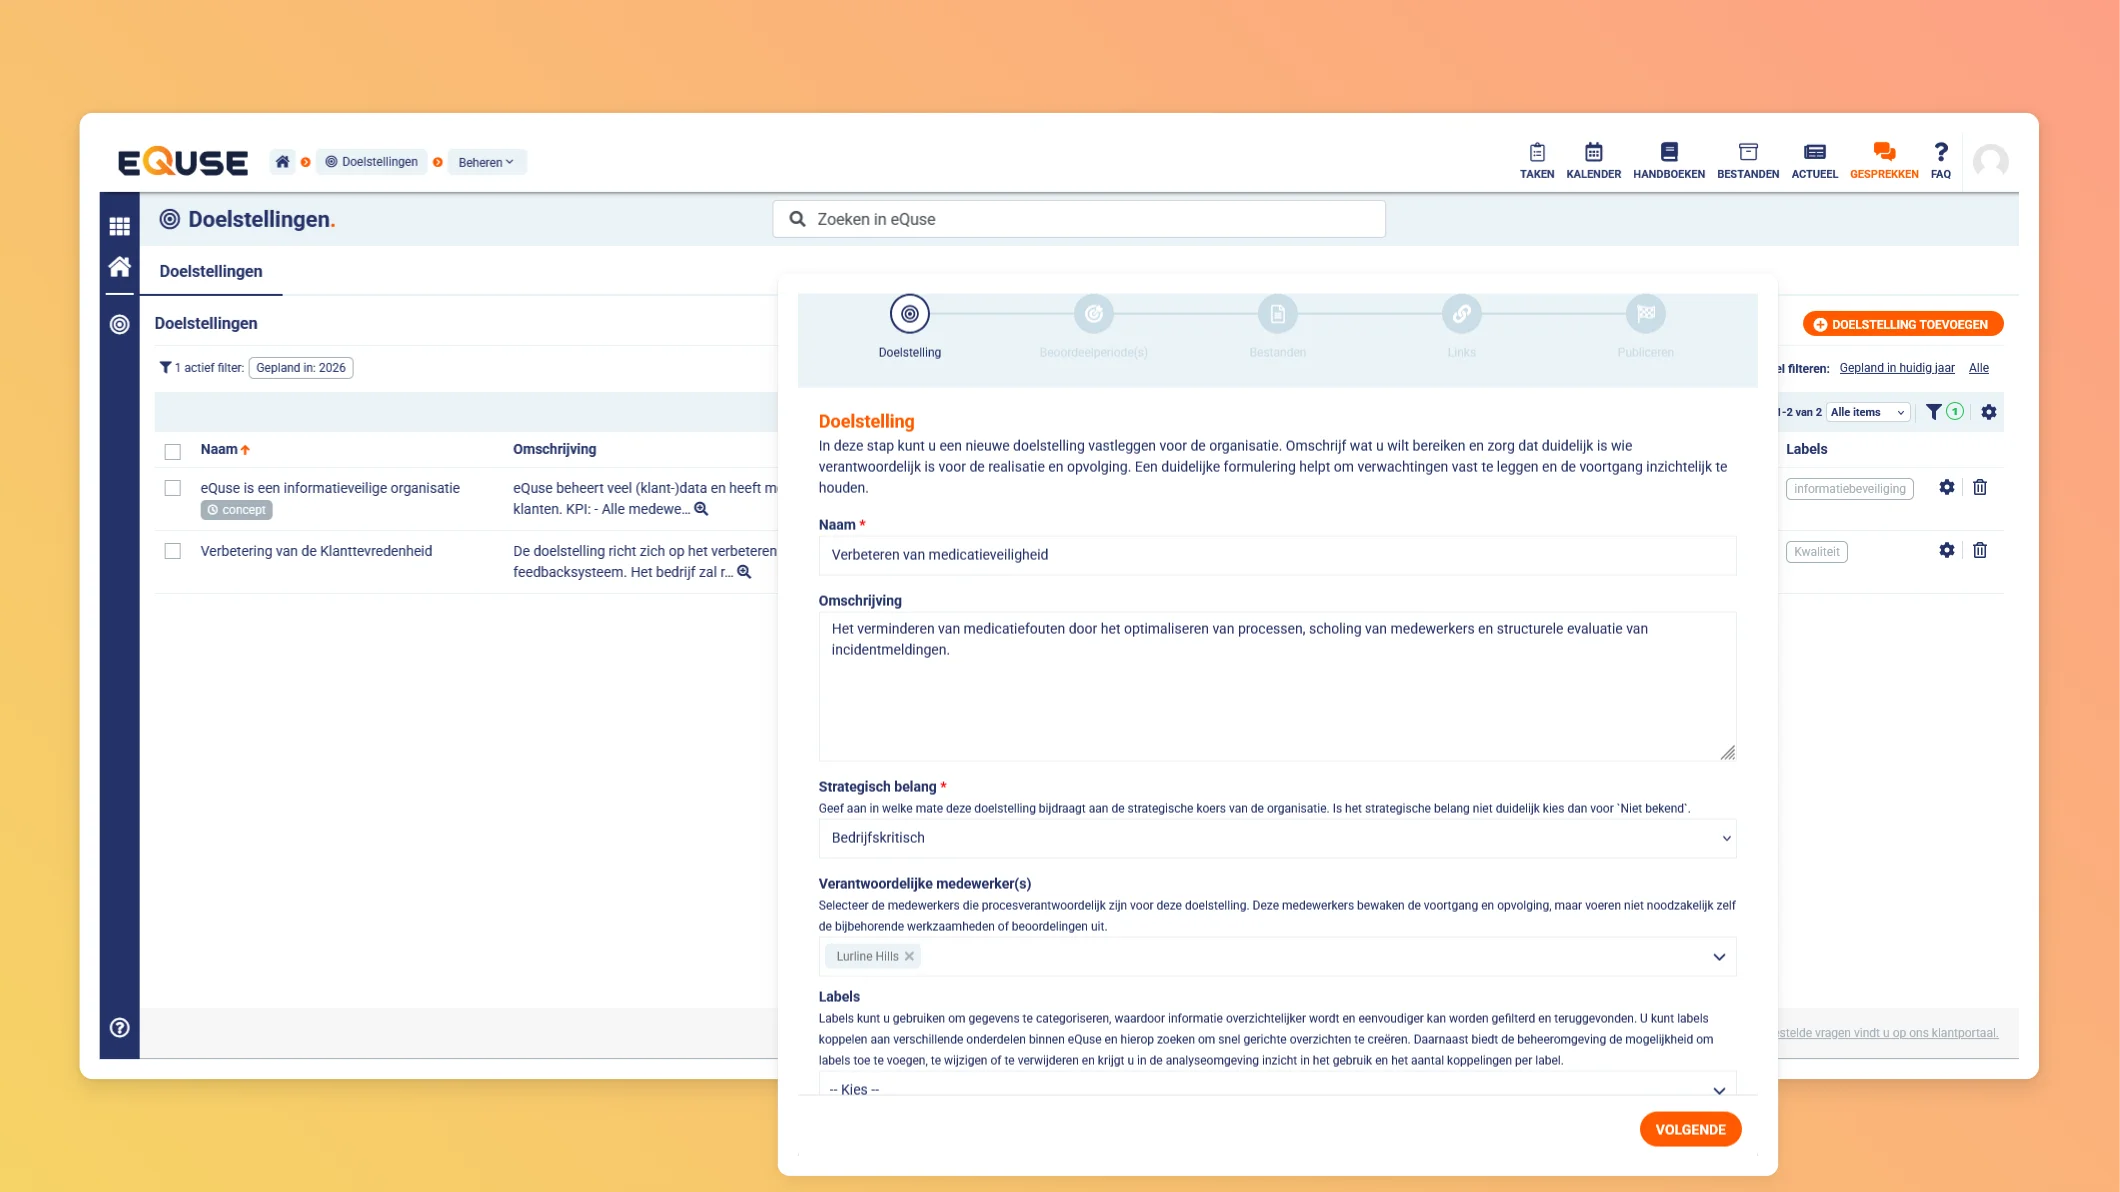Click the Zoeken in eQuse search field
2120x1192 pixels.
click(x=1078, y=219)
